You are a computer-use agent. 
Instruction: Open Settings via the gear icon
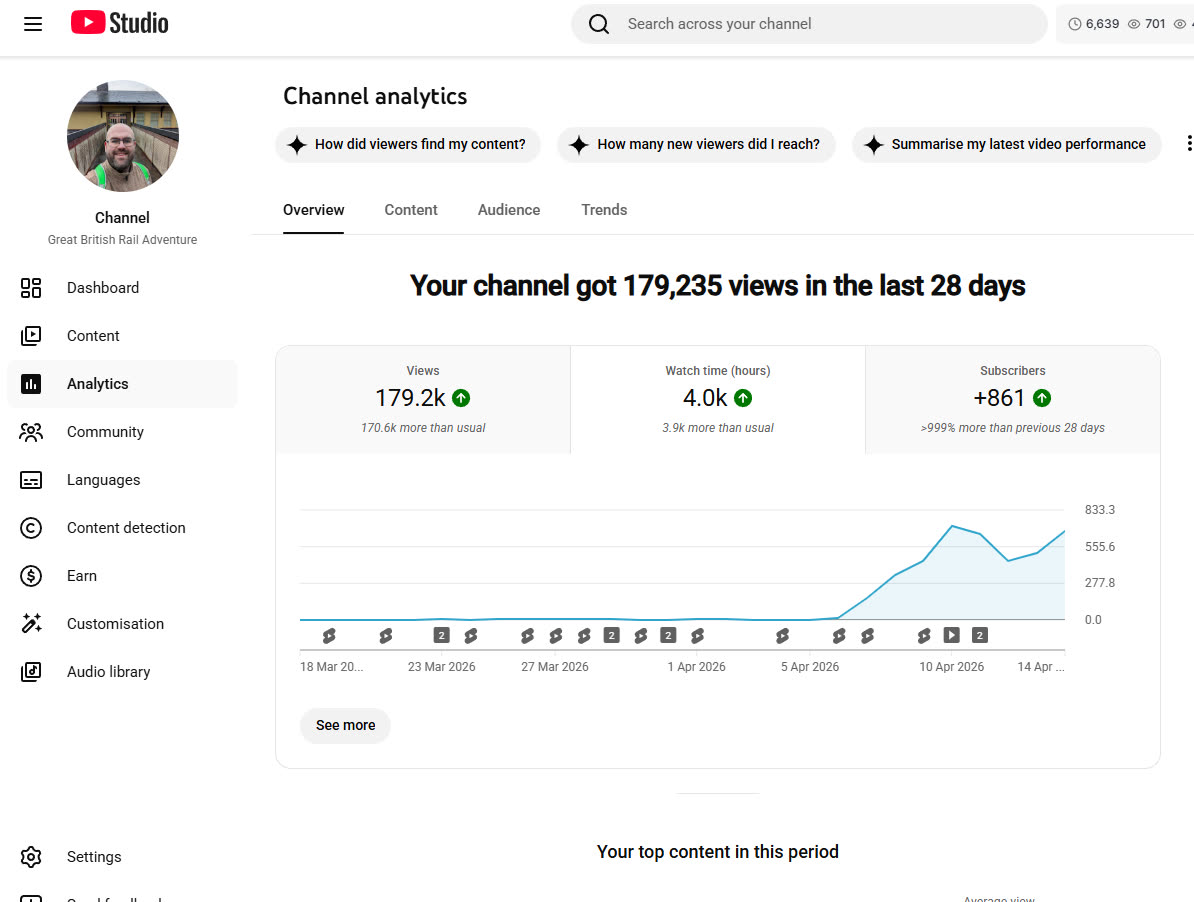click(x=31, y=856)
